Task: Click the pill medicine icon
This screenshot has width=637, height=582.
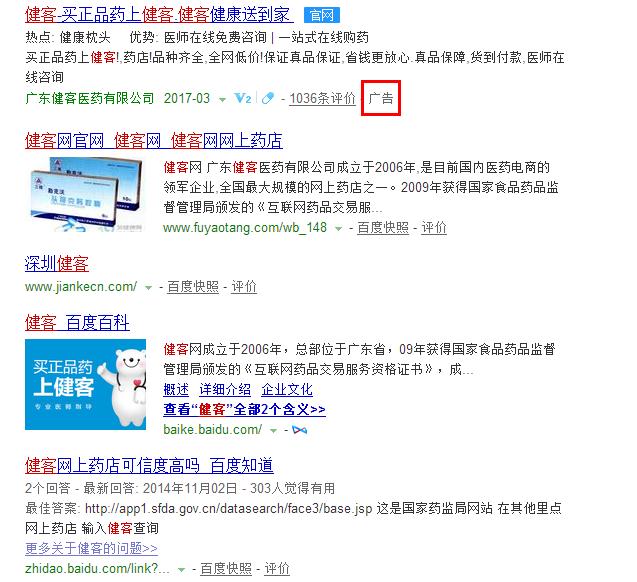Action: point(268,98)
